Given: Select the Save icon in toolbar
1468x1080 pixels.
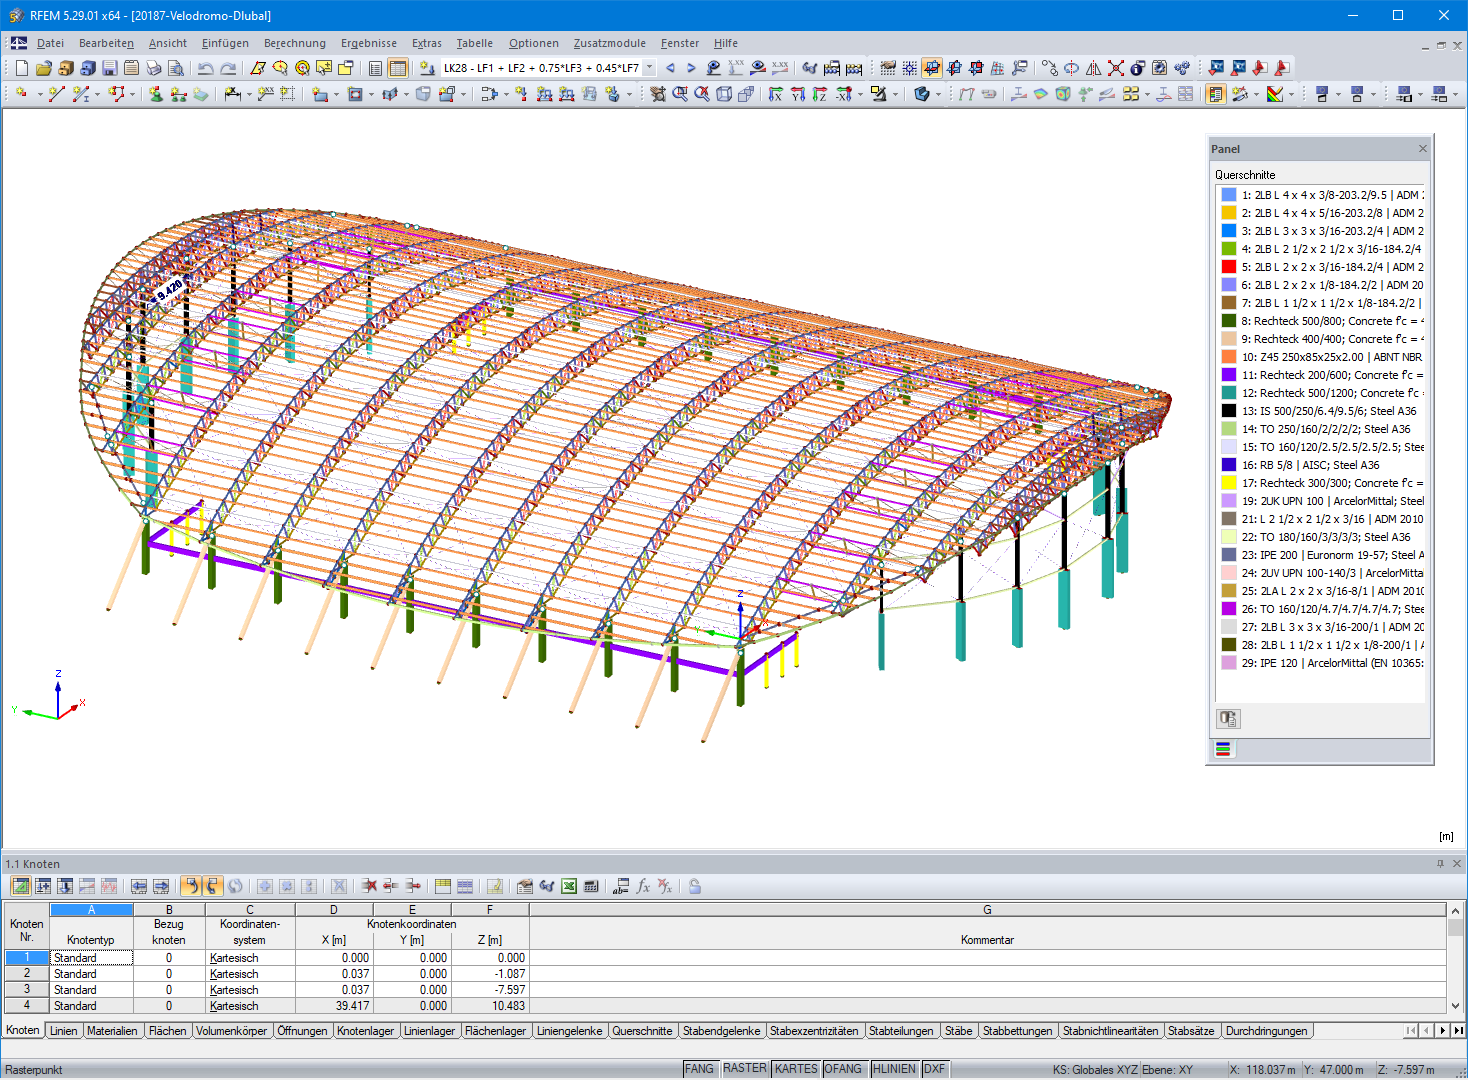Looking at the screenshot, I should point(109,68).
